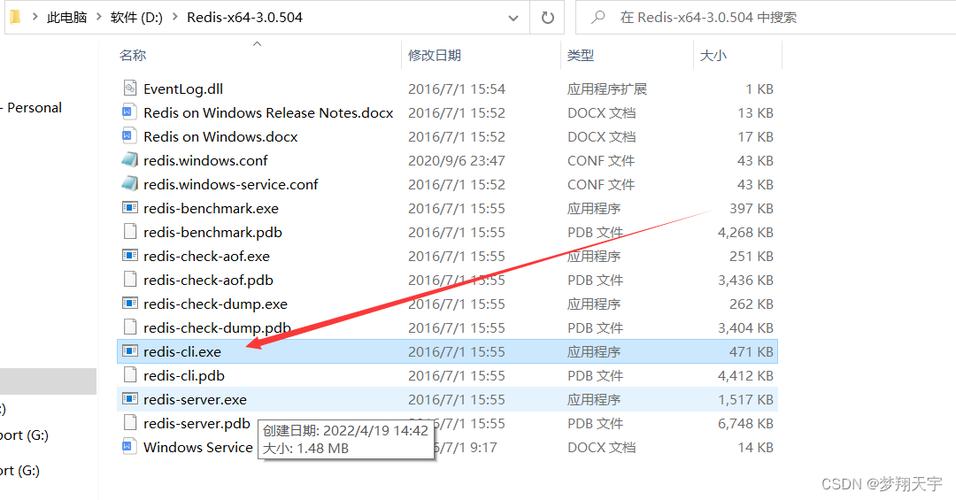Click the 2020/9/6 23:47 modified date
Screen dimensions: 956x500
pyautogui.click(x=456, y=160)
